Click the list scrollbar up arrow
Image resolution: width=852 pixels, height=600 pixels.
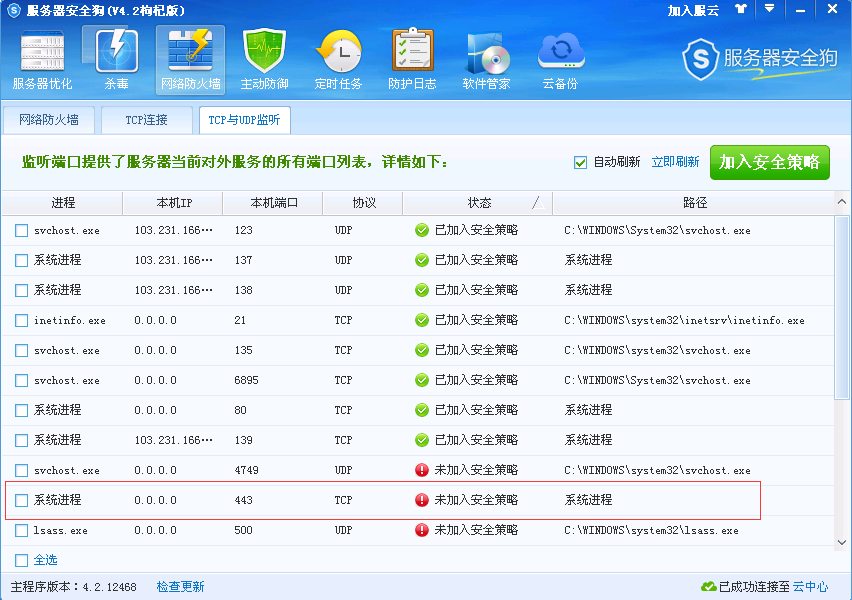tap(842, 202)
